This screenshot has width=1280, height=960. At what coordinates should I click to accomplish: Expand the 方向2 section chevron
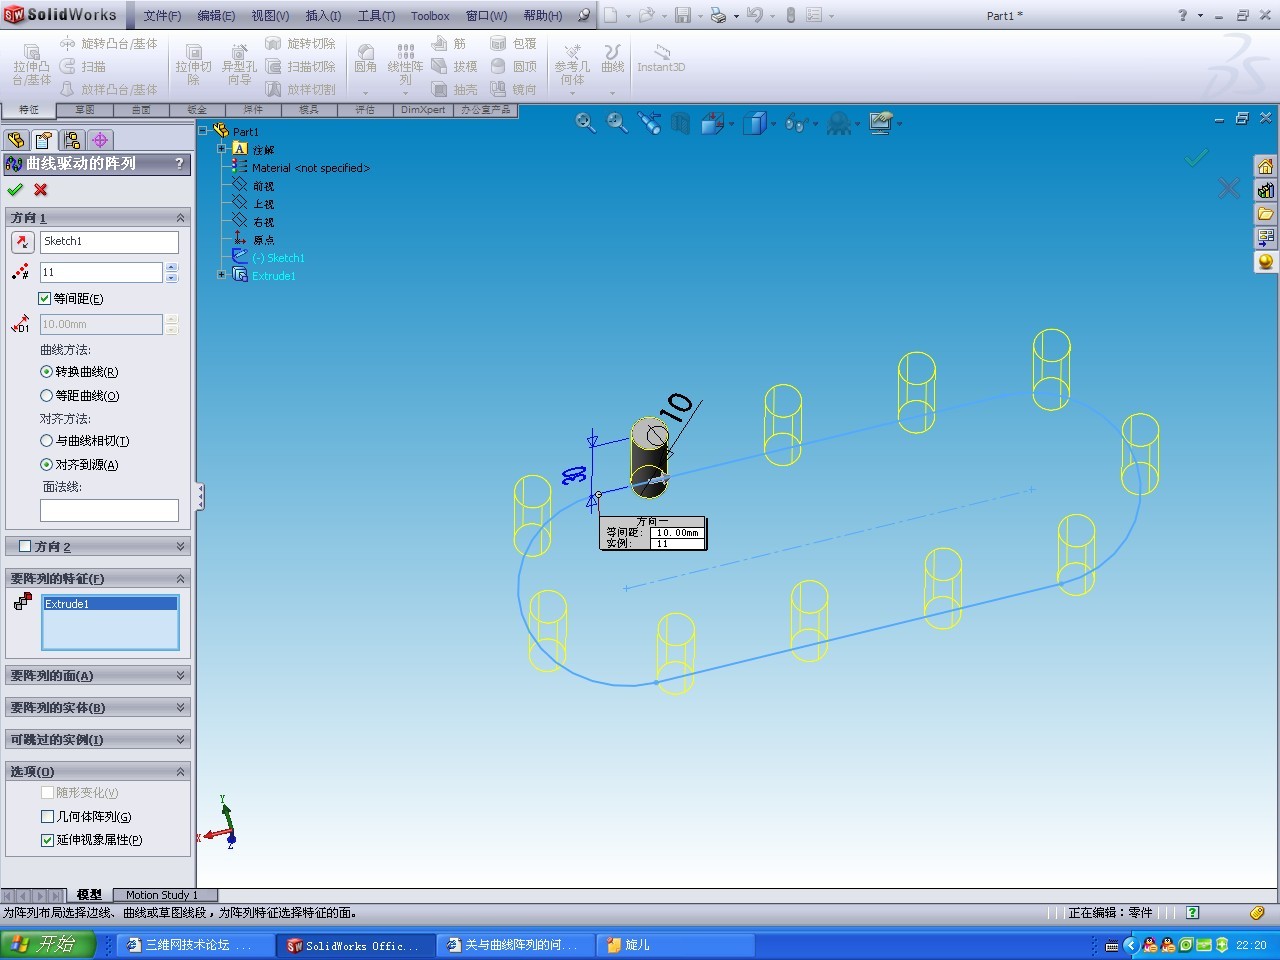point(181,547)
